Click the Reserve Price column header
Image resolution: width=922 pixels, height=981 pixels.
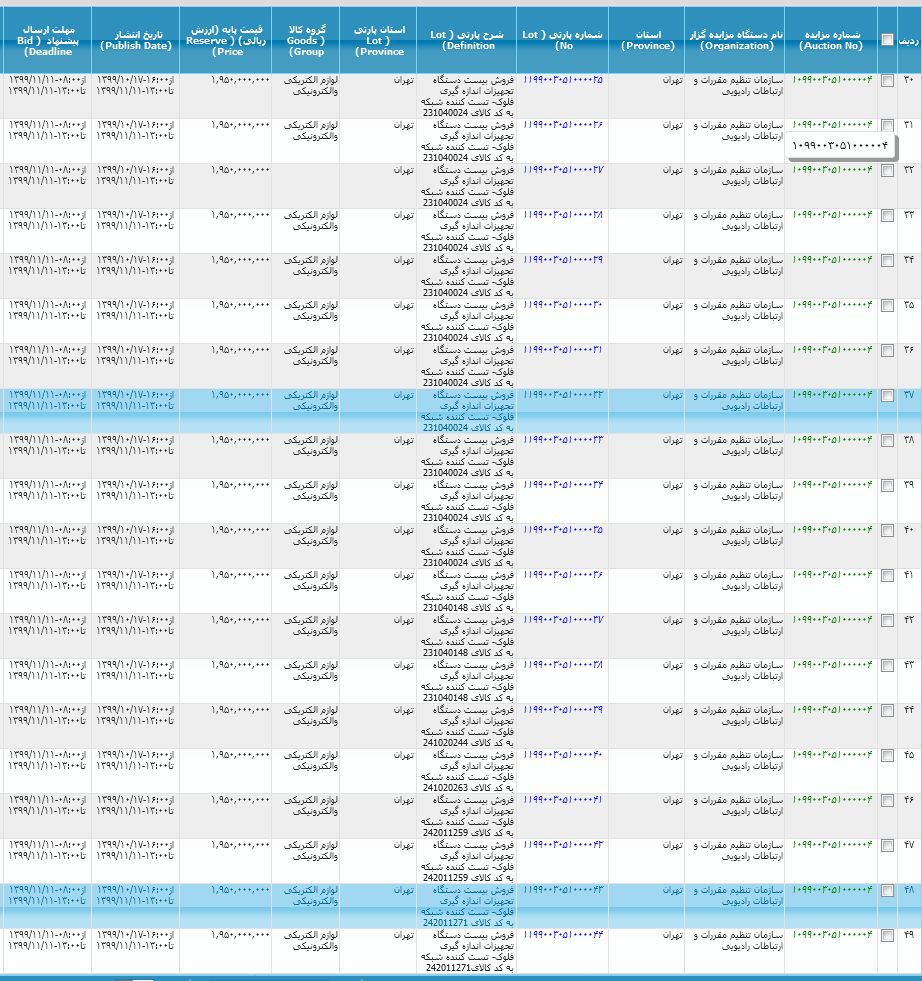226,40
